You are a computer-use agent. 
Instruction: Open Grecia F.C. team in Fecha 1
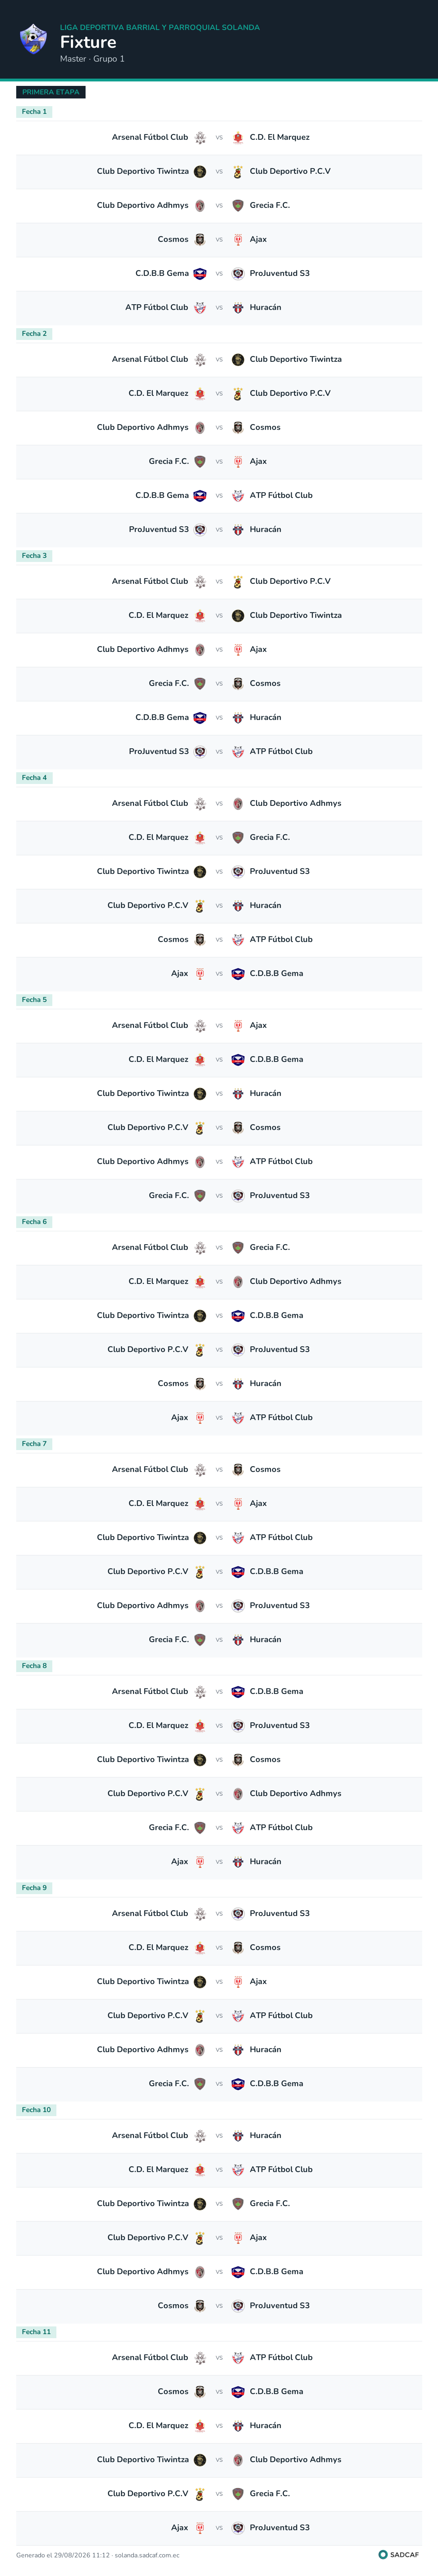270,205
